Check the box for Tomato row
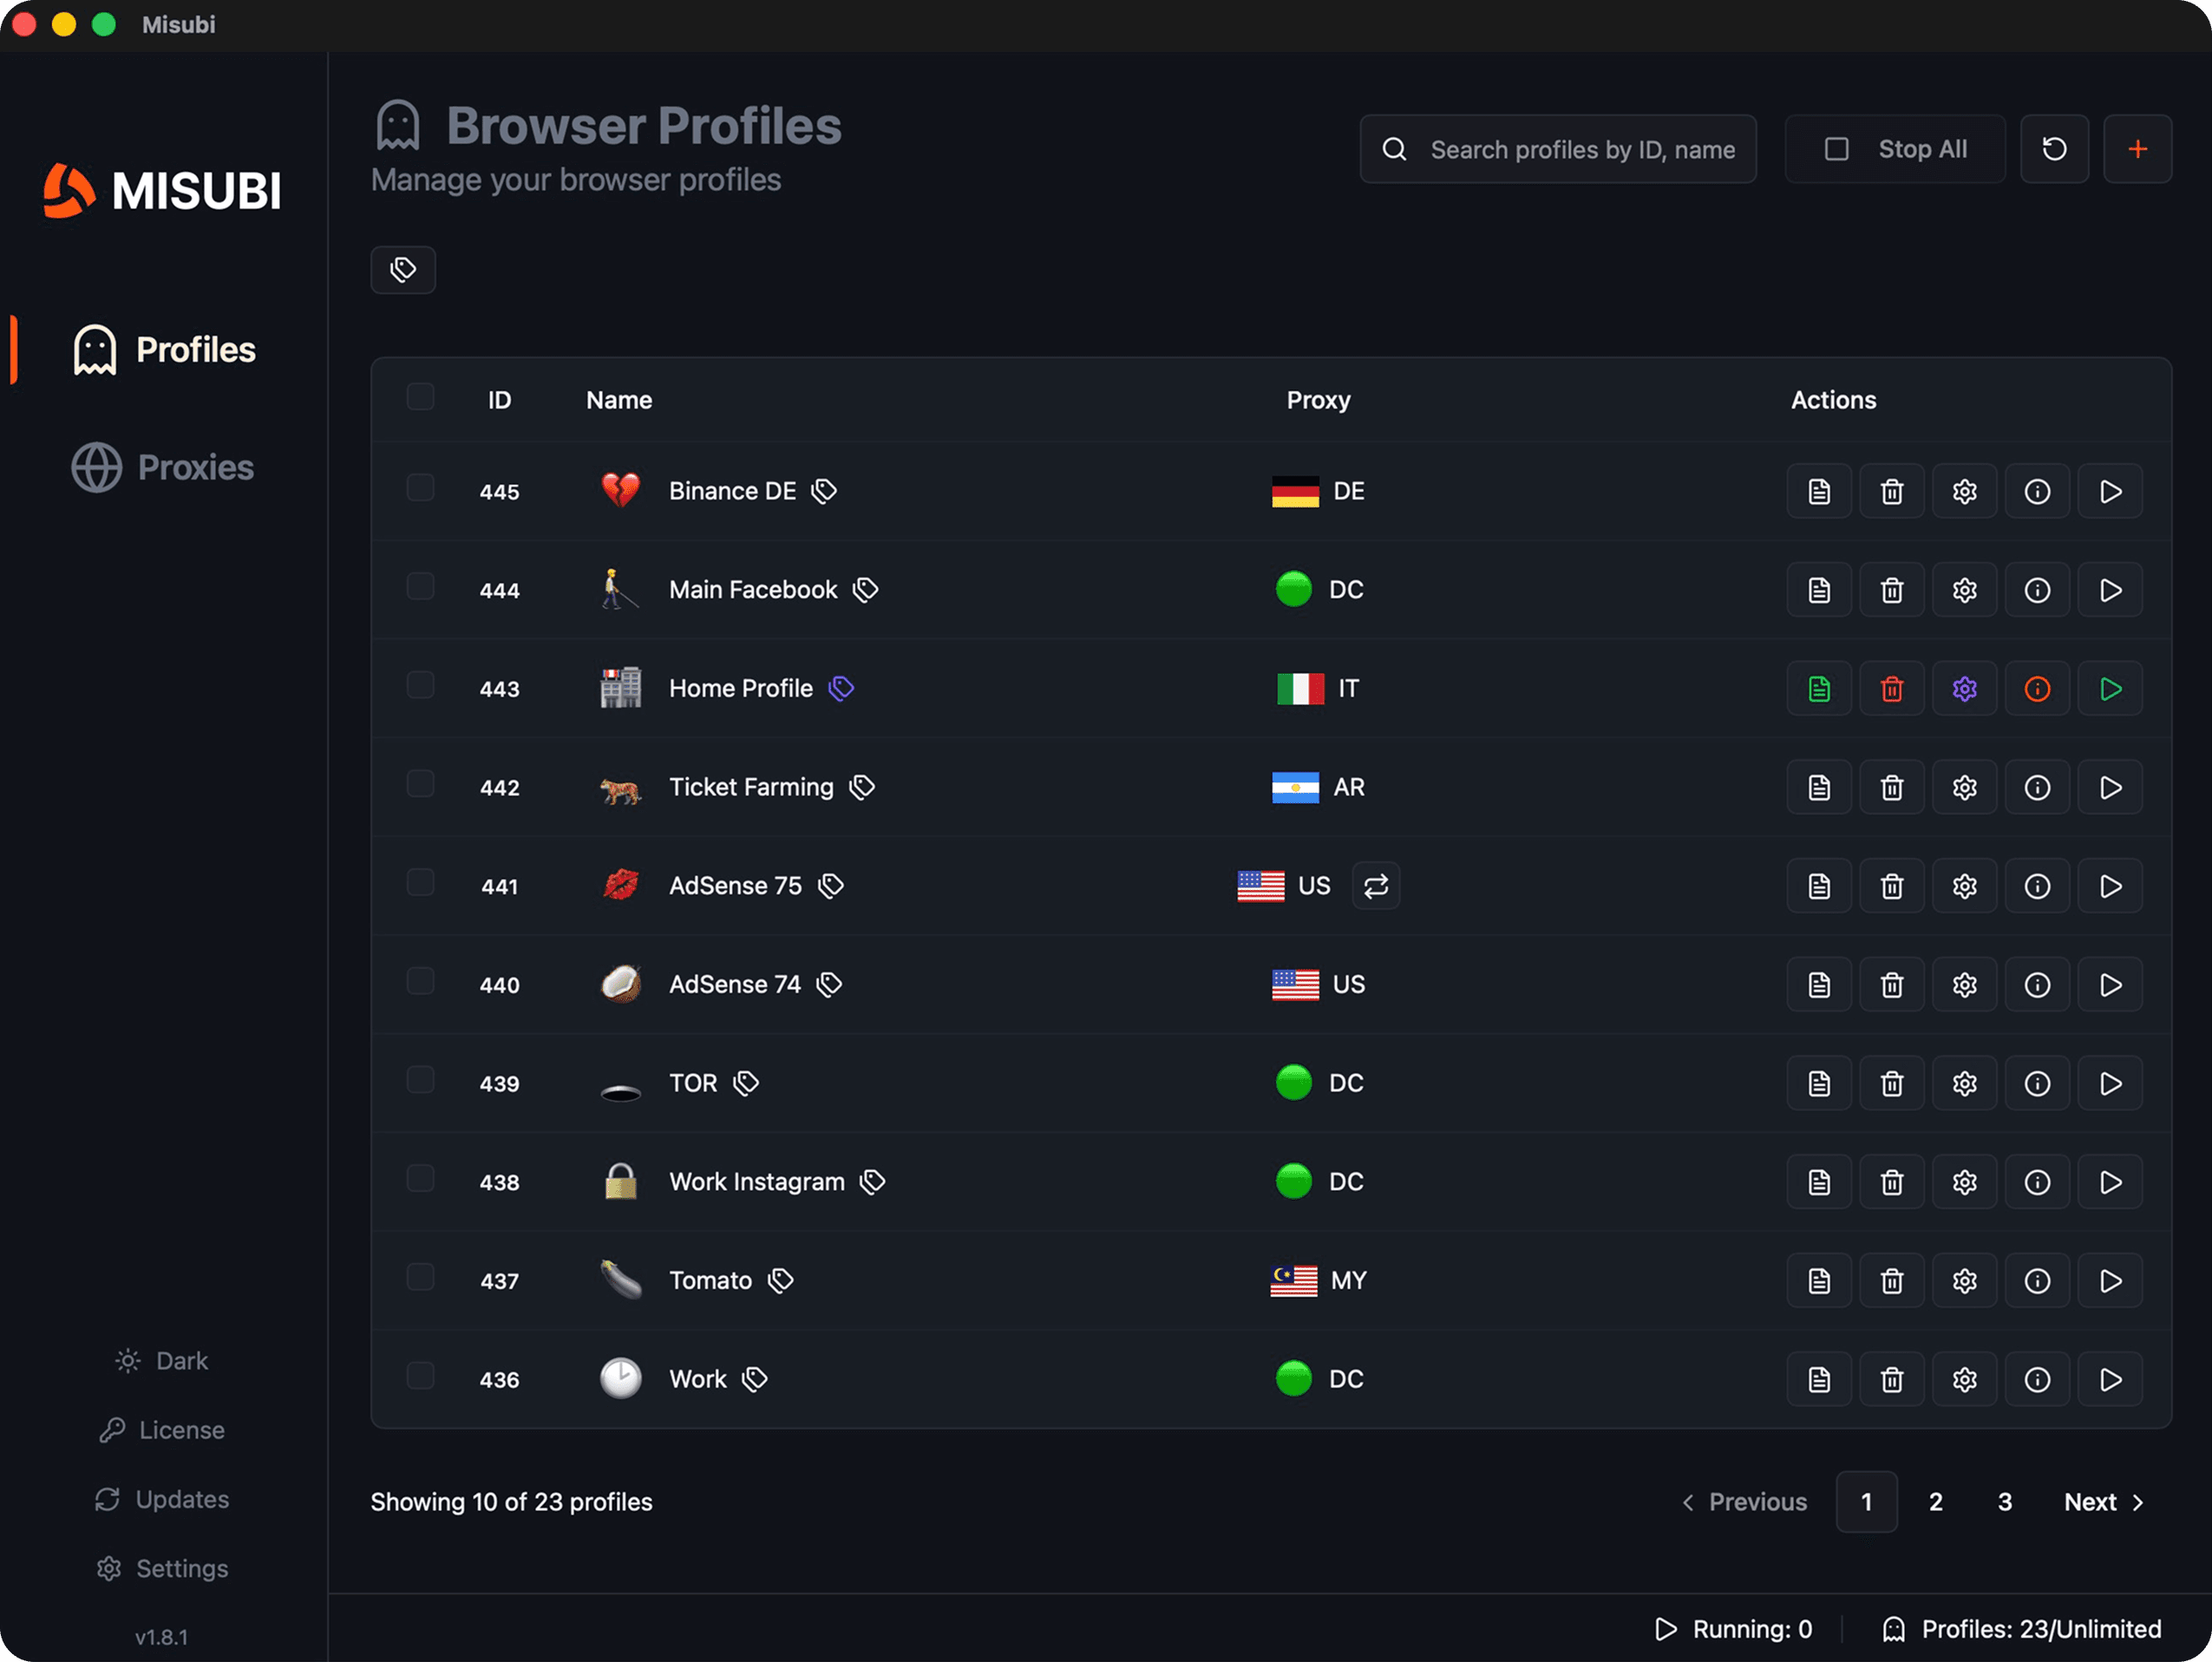The image size is (2212, 1662). pos(420,1278)
